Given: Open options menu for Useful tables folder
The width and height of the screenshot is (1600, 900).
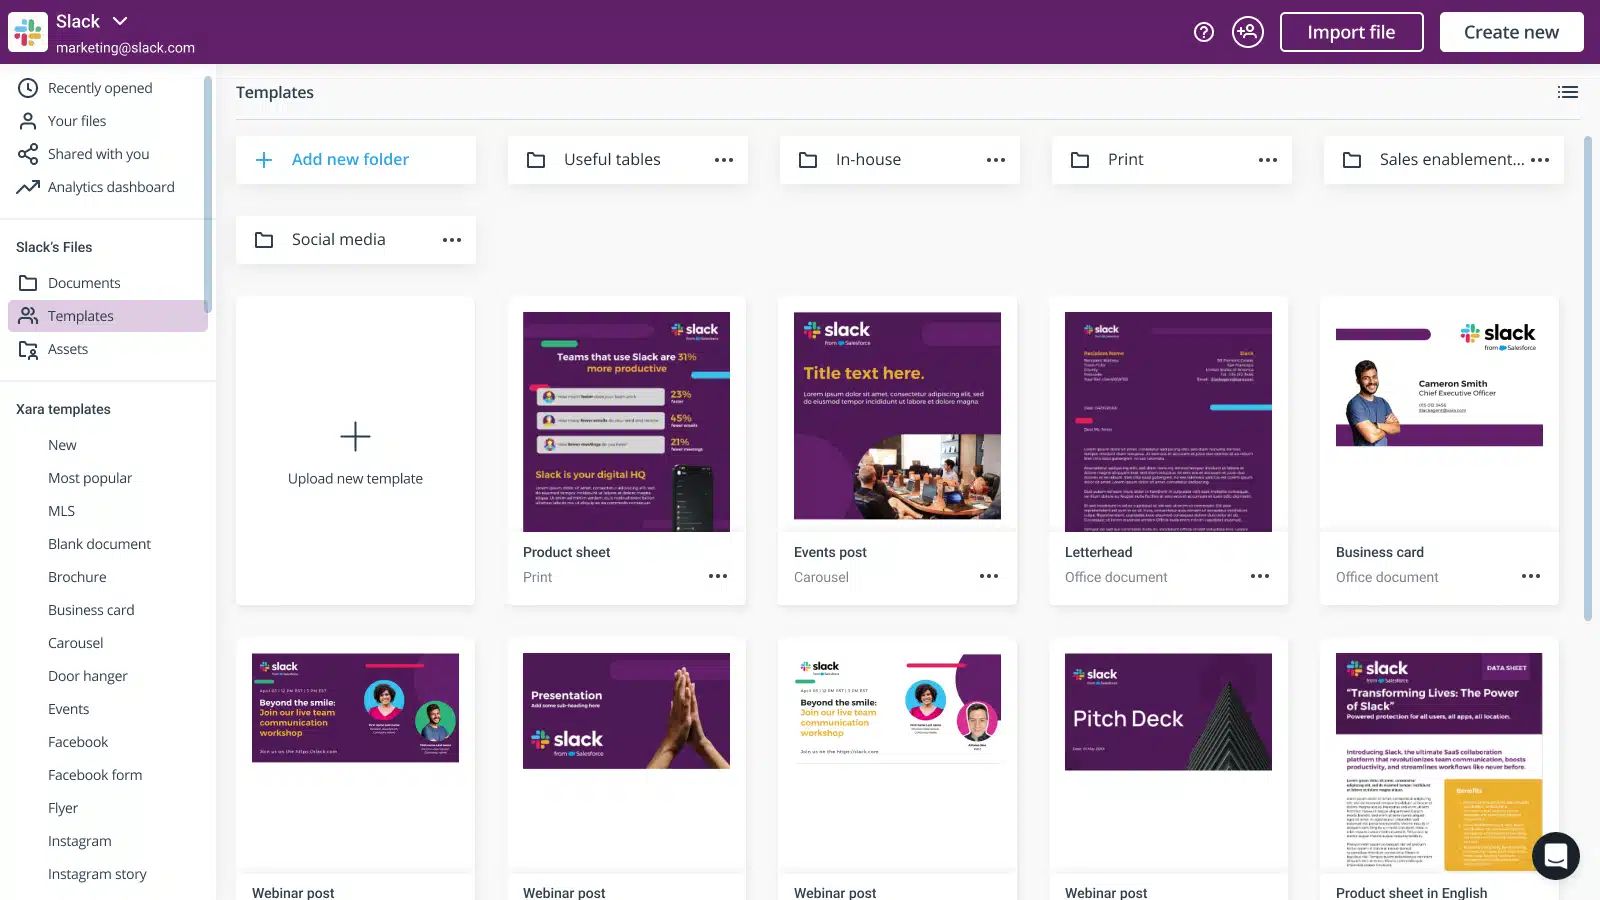Looking at the screenshot, I should [723, 159].
